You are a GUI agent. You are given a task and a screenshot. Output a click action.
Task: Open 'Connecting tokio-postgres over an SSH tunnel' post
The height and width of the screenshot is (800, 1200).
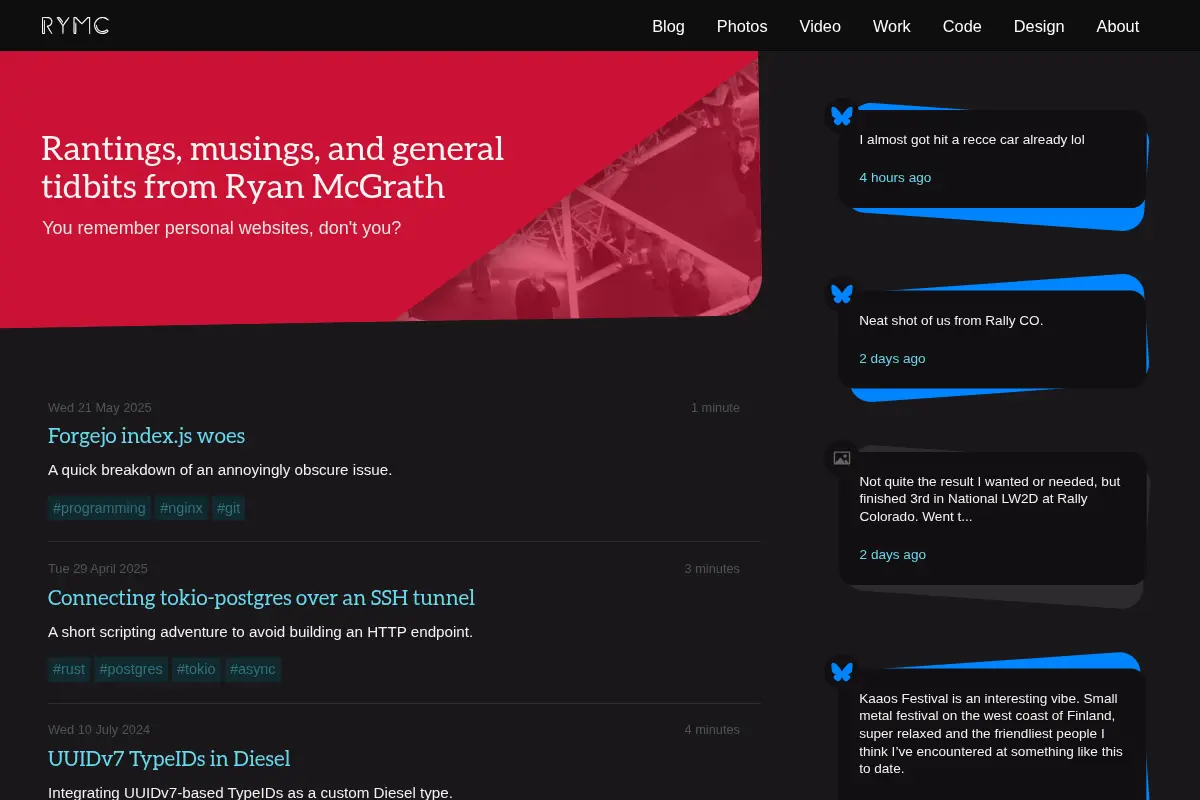click(261, 598)
